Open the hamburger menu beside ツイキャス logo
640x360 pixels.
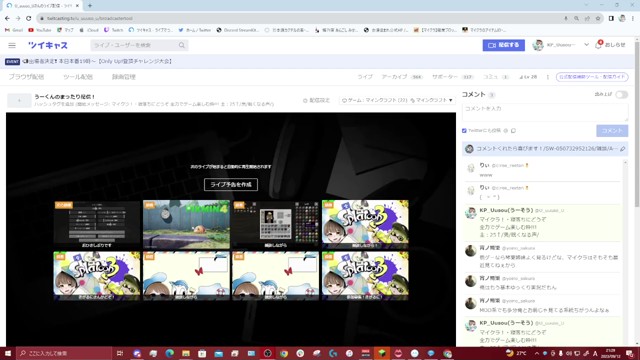[12, 45]
